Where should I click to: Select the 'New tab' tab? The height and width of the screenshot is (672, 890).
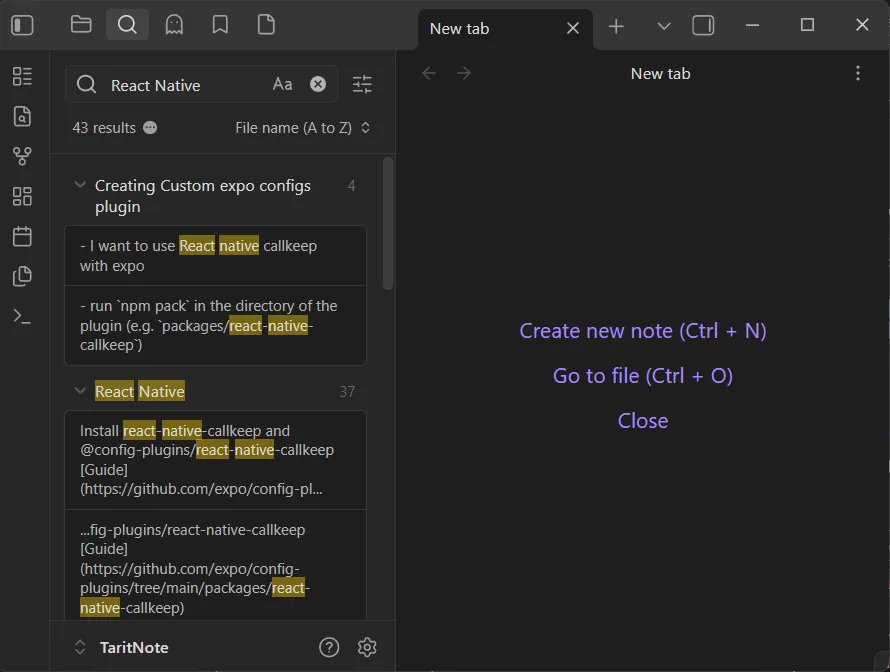(x=490, y=28)
